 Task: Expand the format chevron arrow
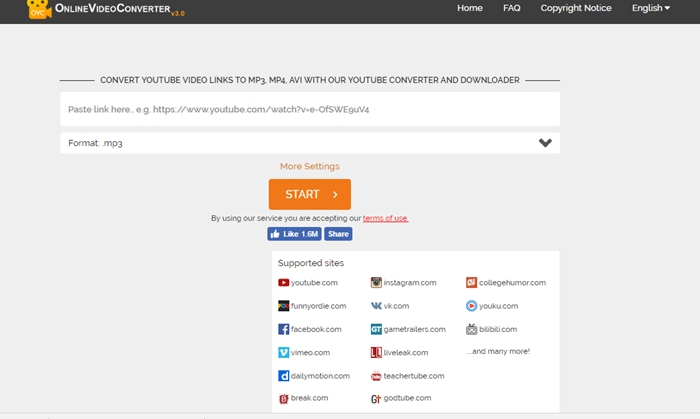[545, 143]
